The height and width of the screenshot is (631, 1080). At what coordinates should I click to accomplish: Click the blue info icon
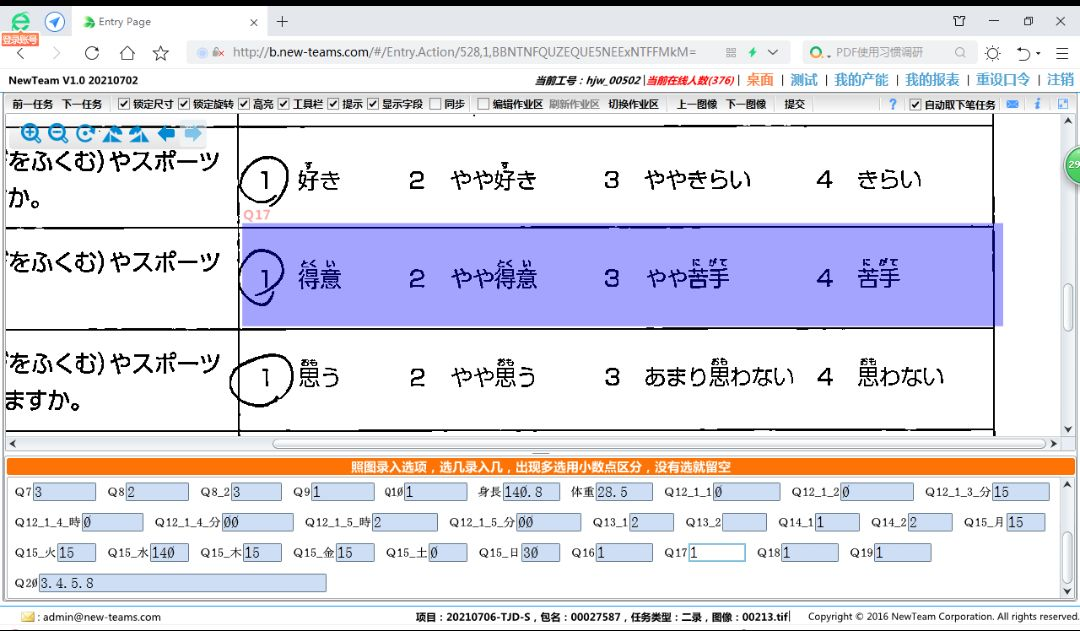[x=1037, y=104]
